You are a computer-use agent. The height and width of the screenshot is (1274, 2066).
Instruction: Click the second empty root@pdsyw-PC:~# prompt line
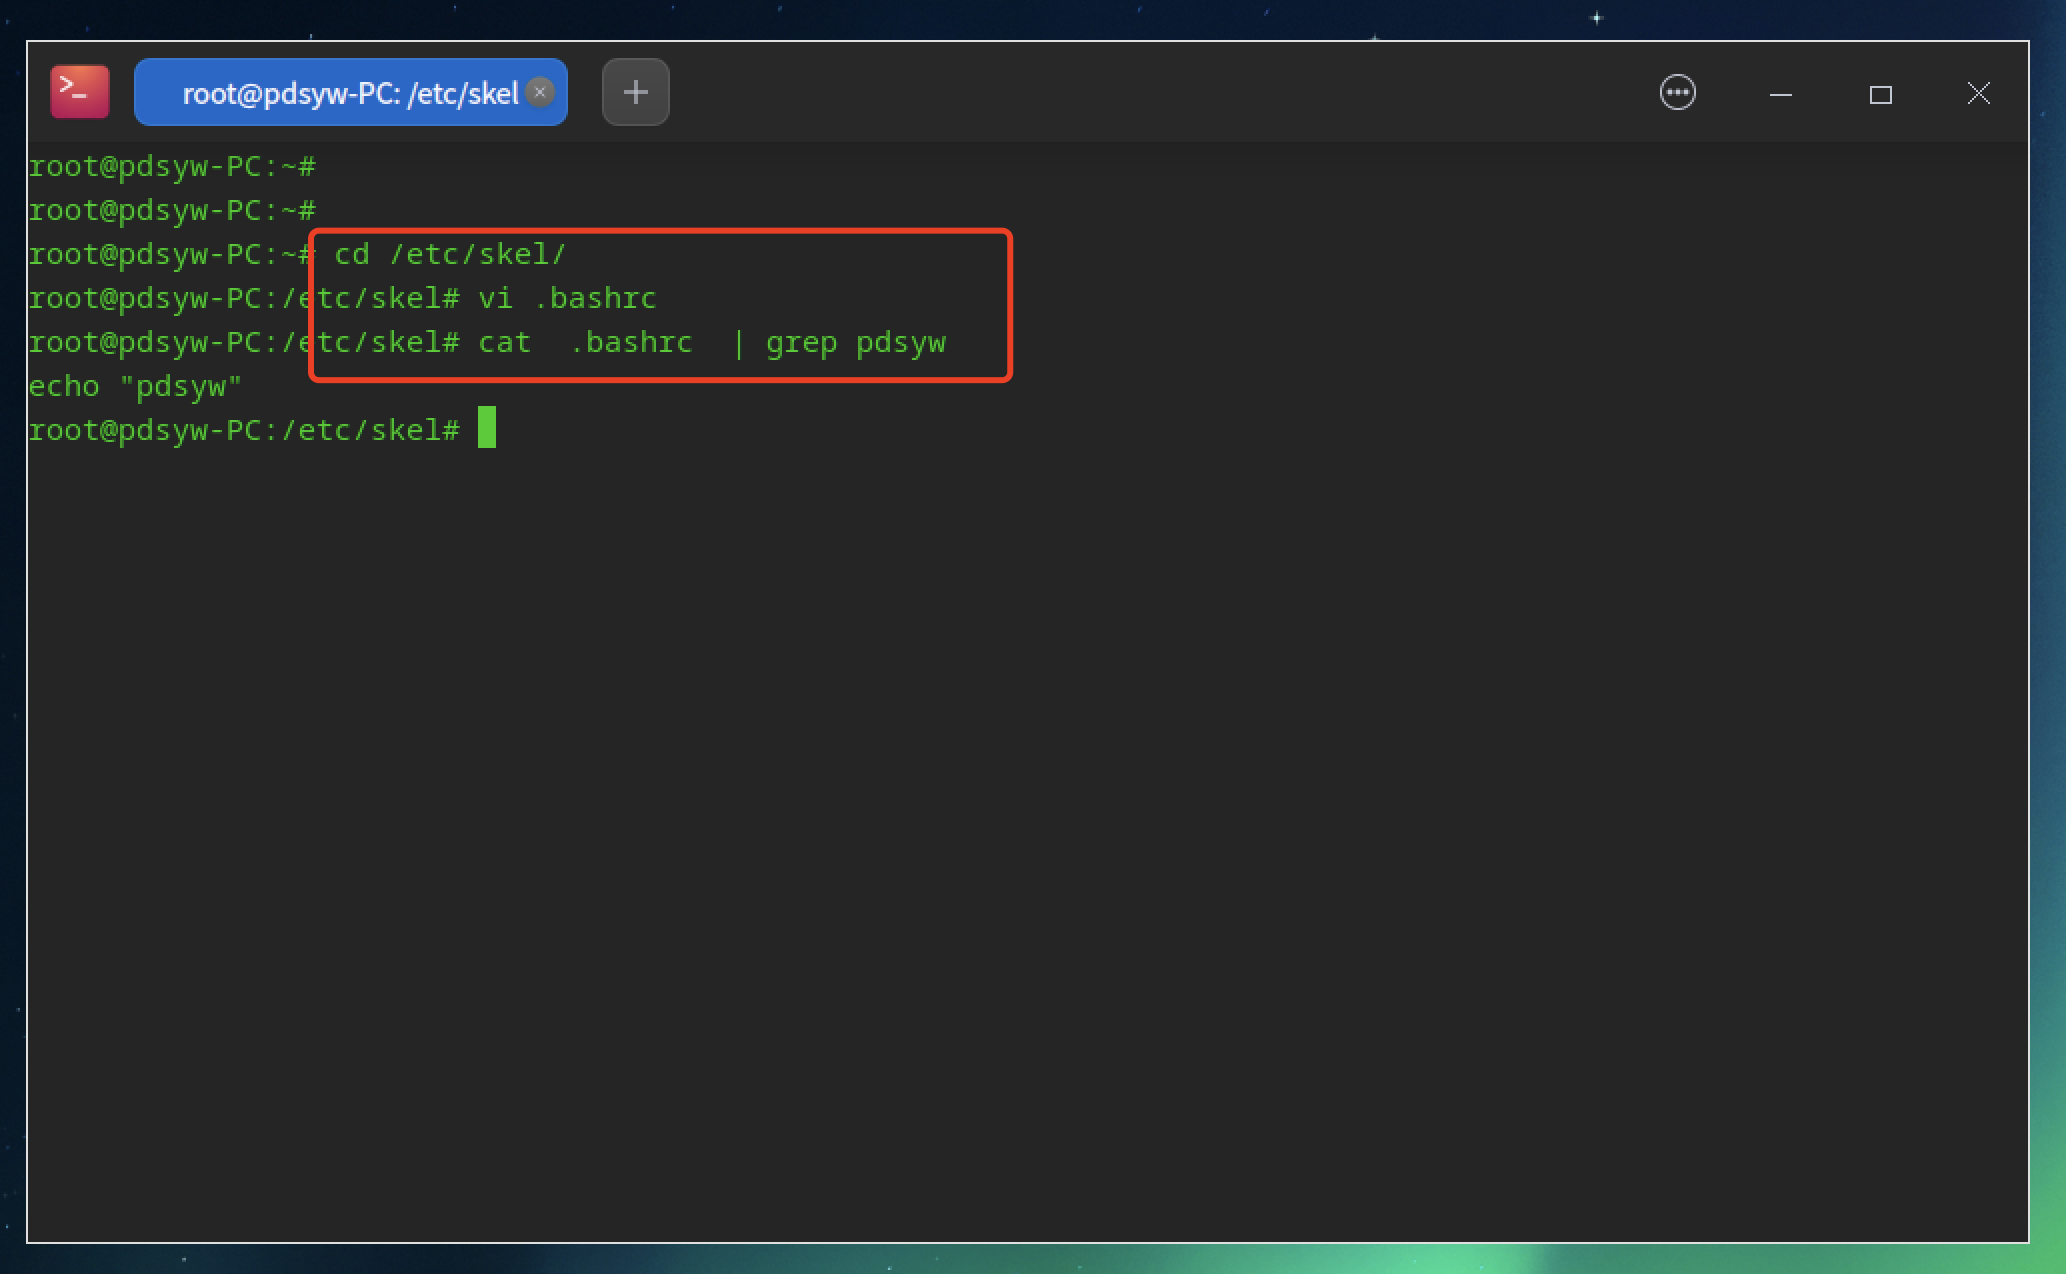(x=172, y=210)
